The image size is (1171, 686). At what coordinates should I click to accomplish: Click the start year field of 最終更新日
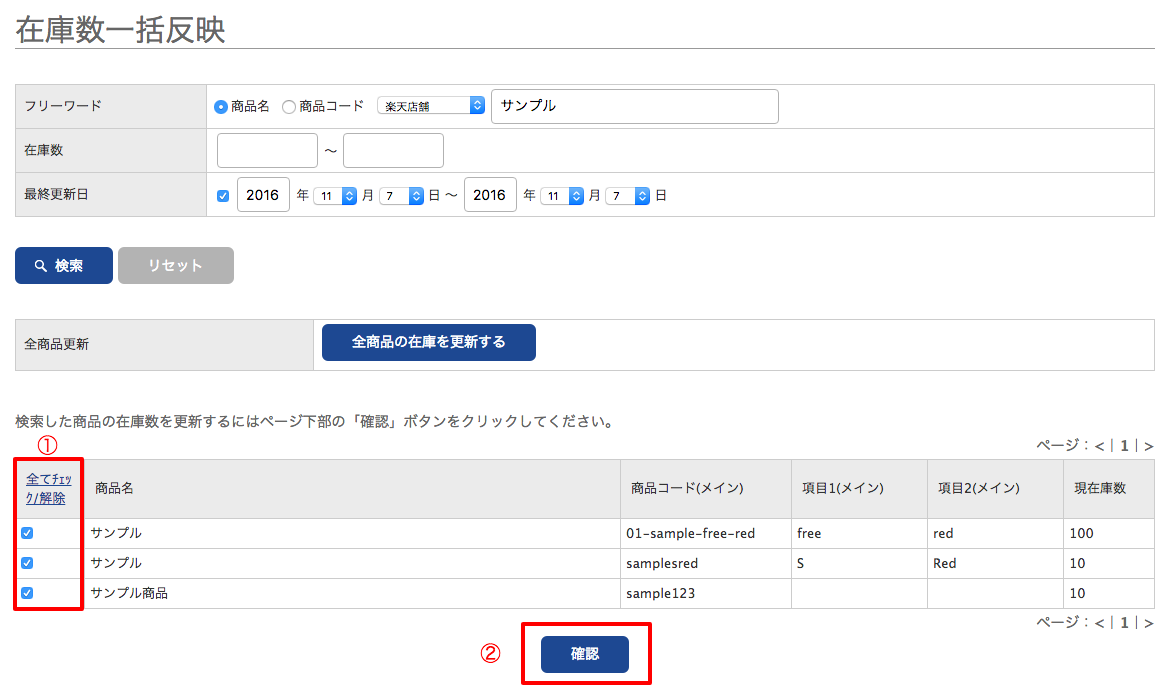pos(263,196)
